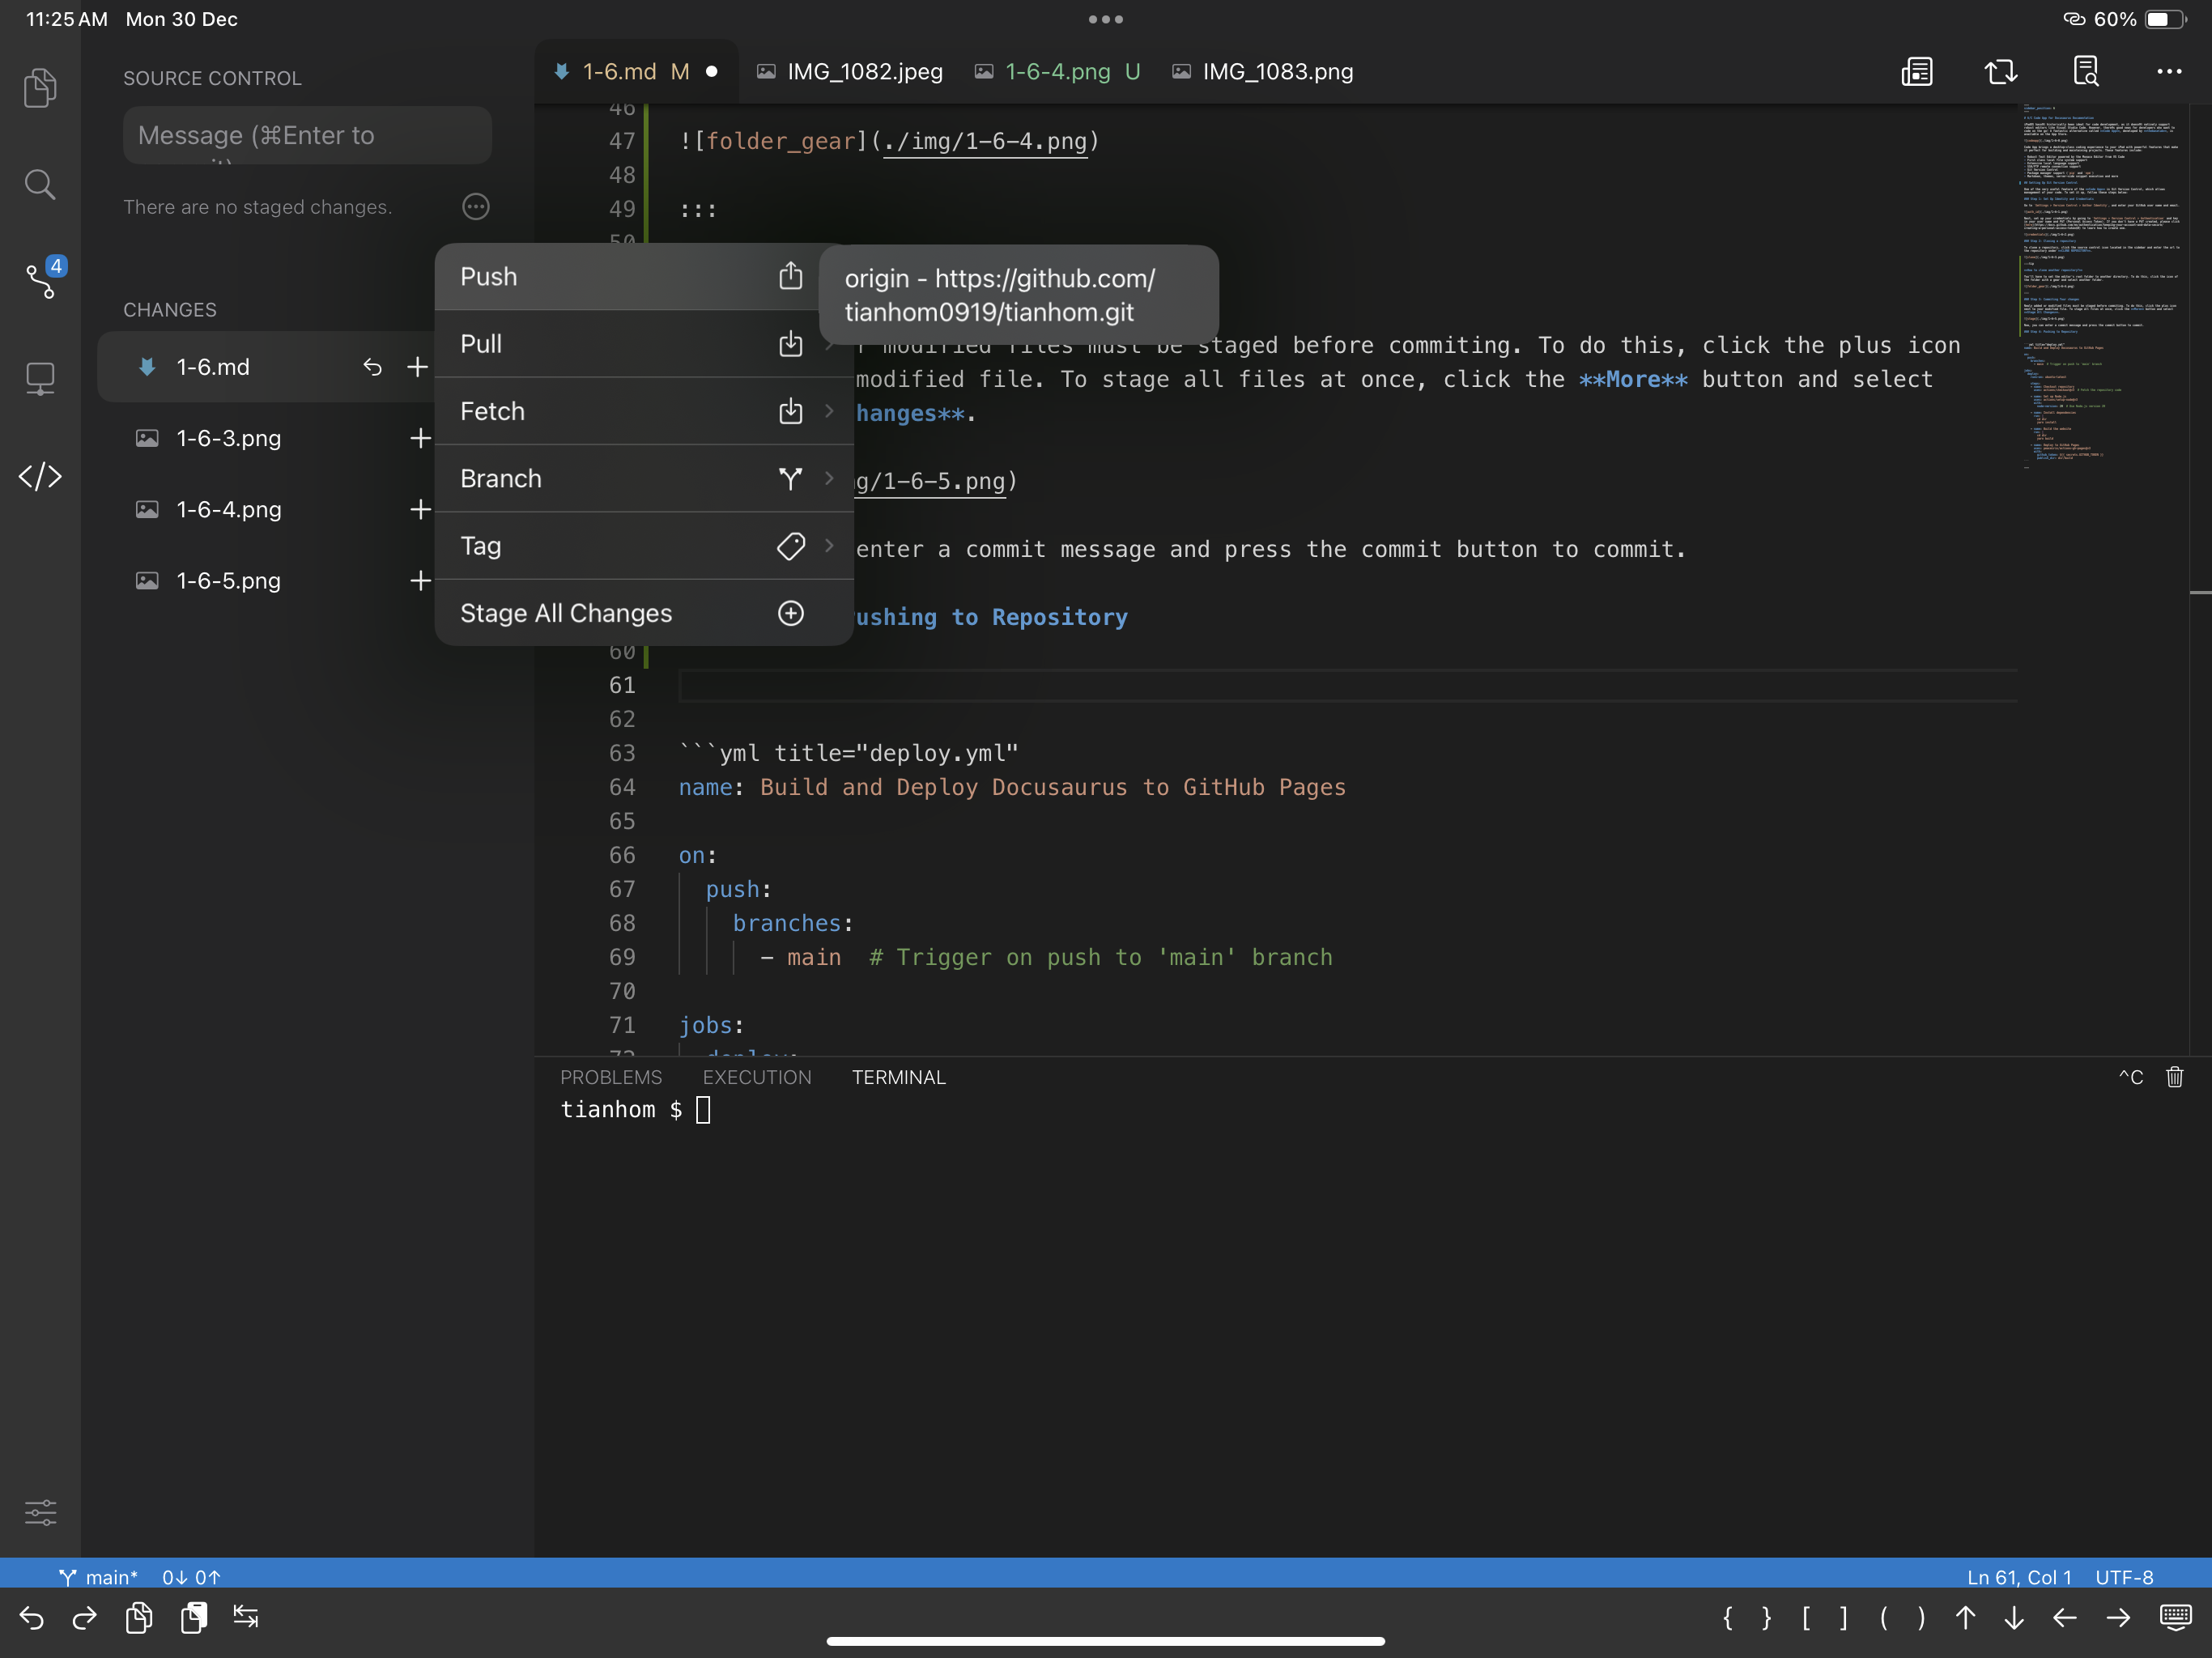Click the tab indent icon in bottom bar
Viewport: 2212px width, 1658px height.
246,1617
